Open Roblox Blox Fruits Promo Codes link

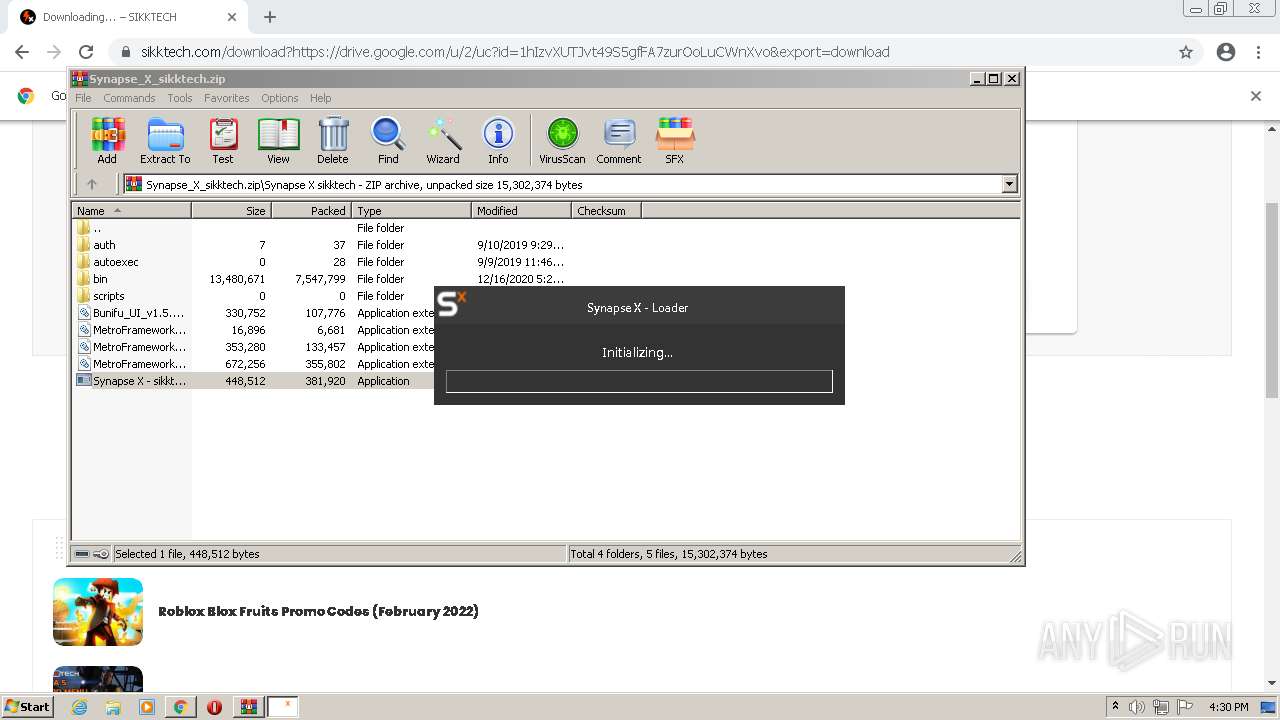[318, 611]
